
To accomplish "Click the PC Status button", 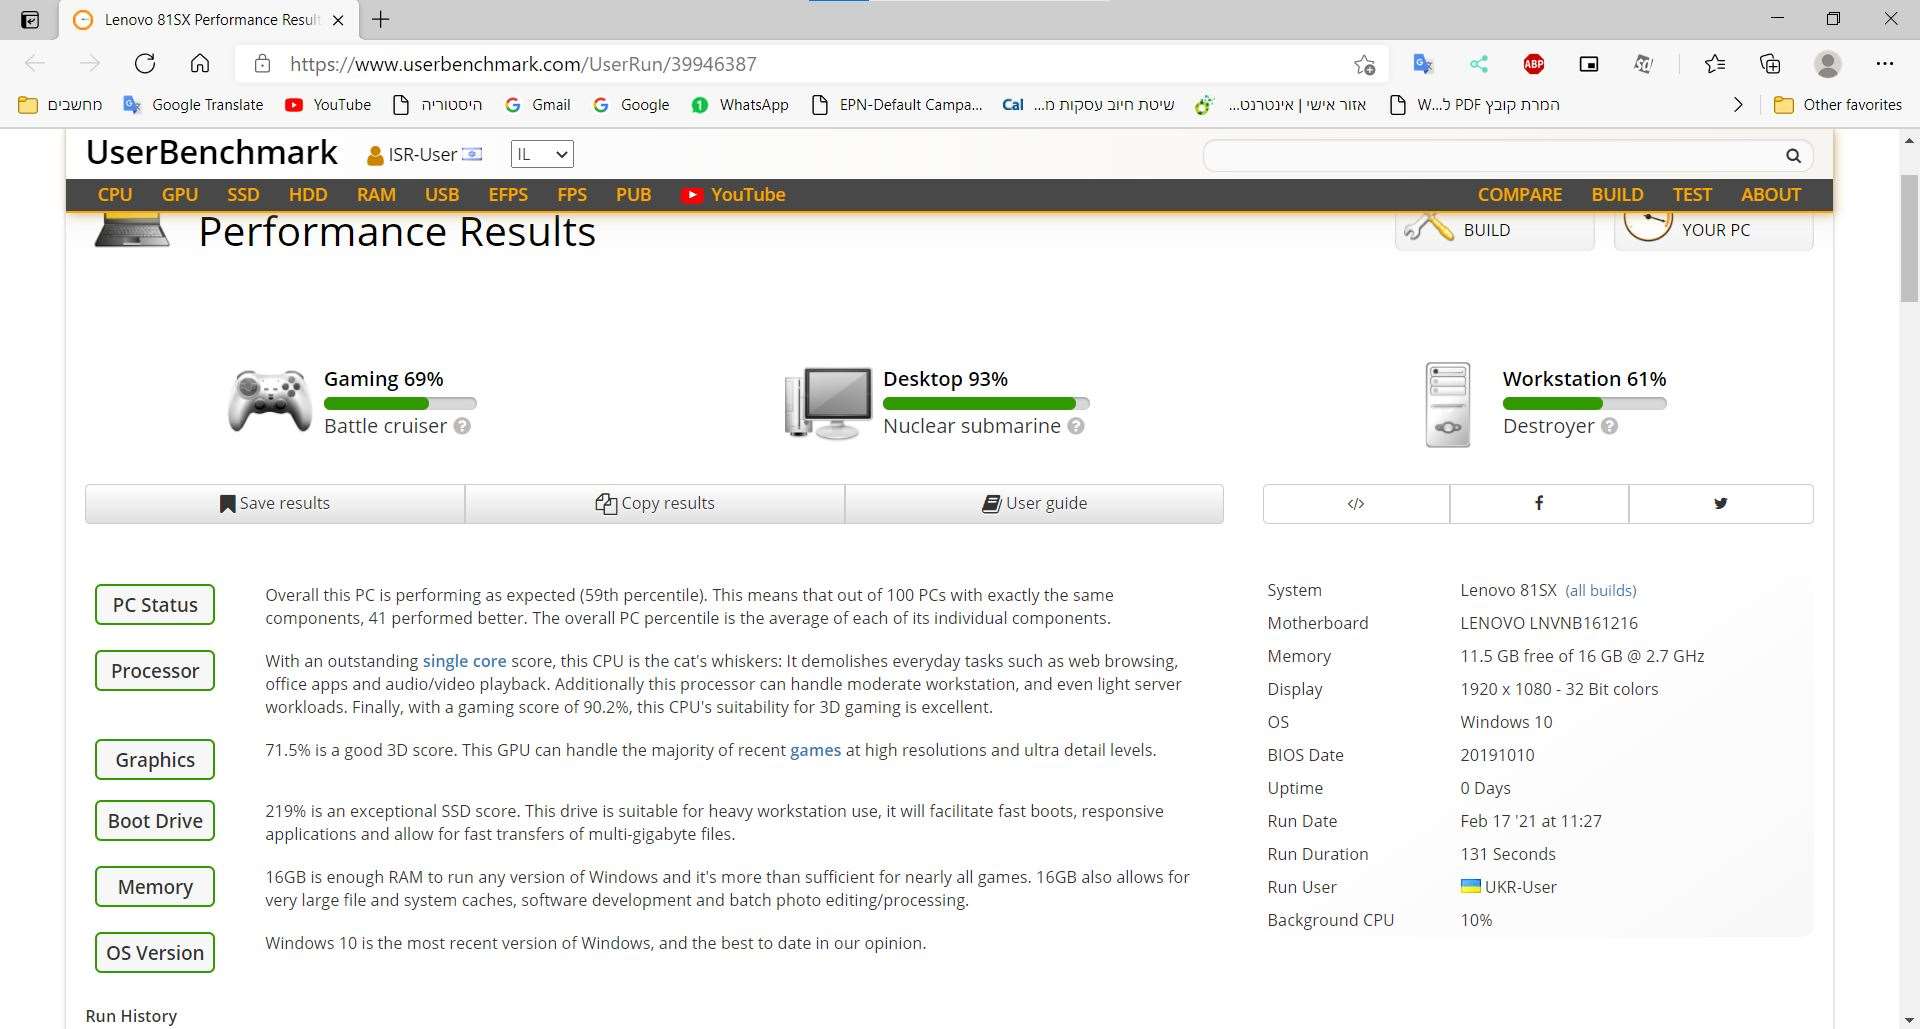I will 155,605.
